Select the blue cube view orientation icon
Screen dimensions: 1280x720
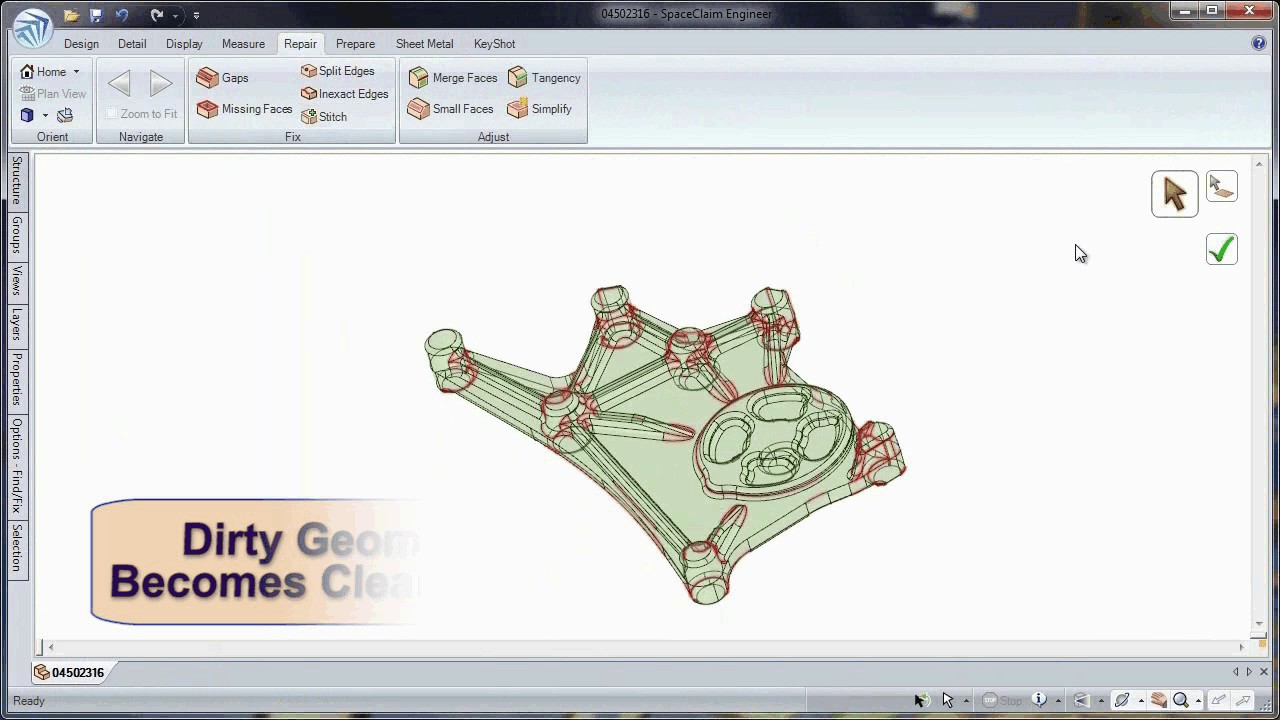click(x=27, y=115)
